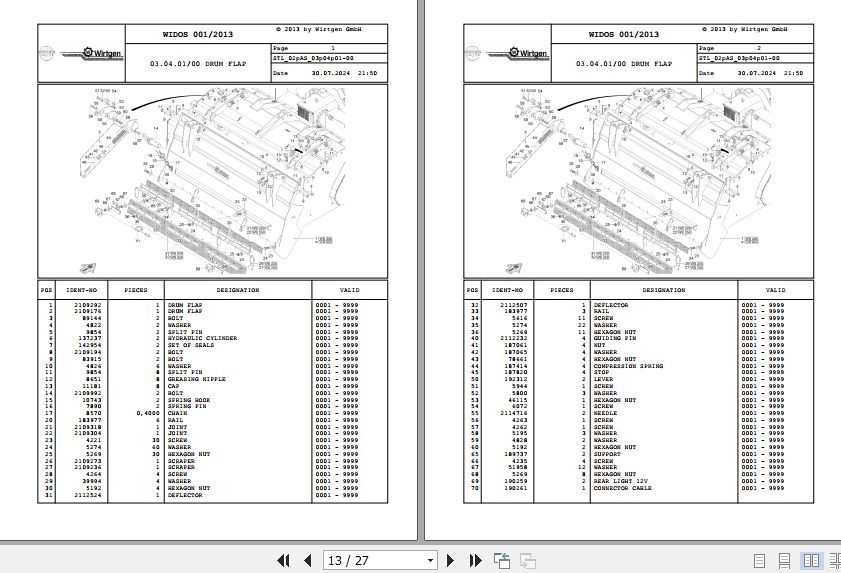Switch to continuous single page scrolling layout
Image resolution: width=841 pixels, height=573 pixels.
click(x=784, y=561)
